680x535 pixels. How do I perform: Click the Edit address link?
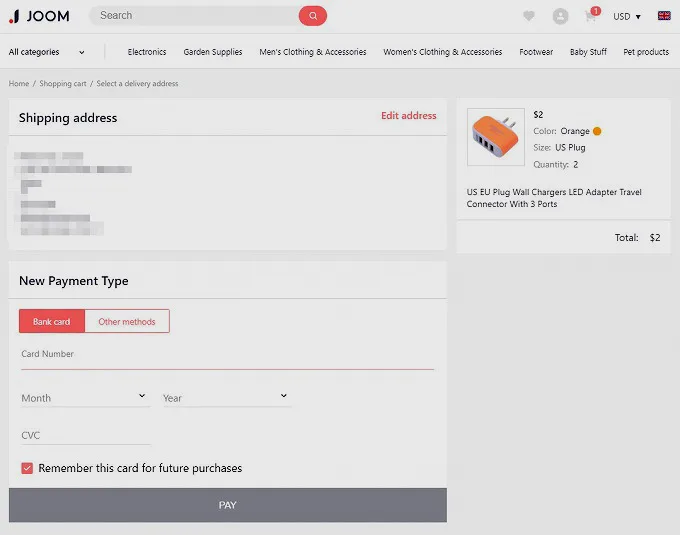tap(408, 116)
